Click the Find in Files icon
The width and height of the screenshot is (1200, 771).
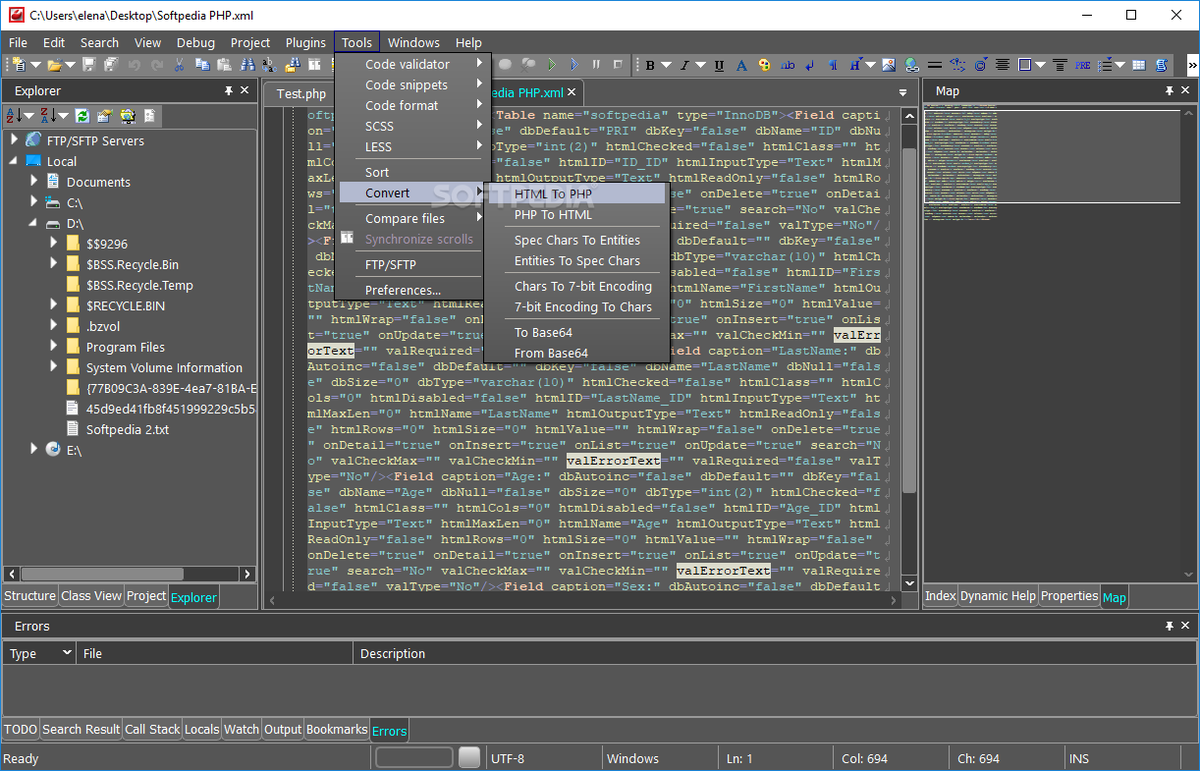click(293, 65)
